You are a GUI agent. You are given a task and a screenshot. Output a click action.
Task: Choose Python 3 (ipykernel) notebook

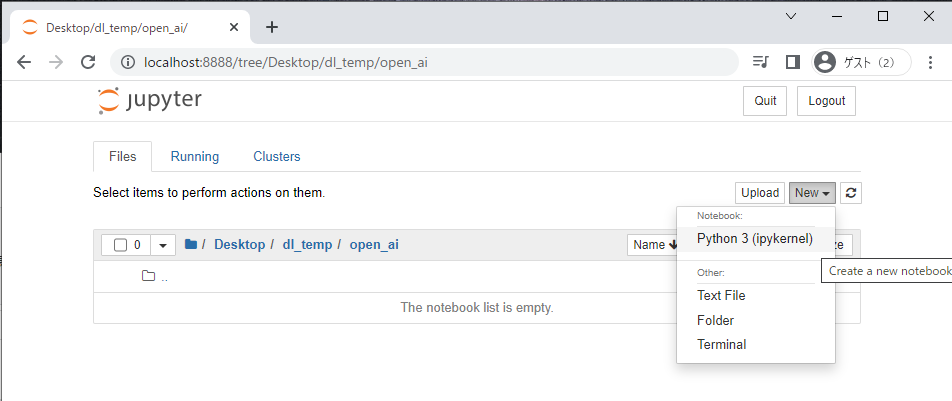pos(755,239)
